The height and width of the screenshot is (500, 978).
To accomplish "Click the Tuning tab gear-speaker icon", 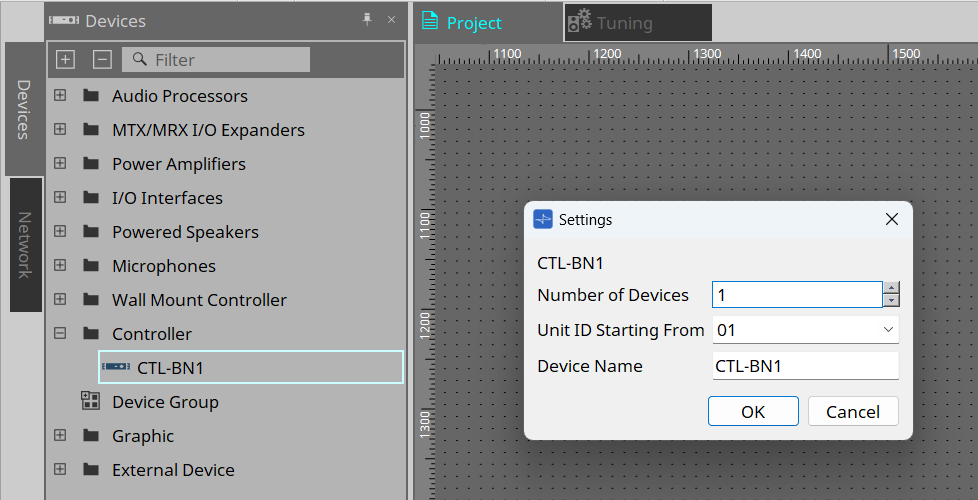I will [579, 21].
